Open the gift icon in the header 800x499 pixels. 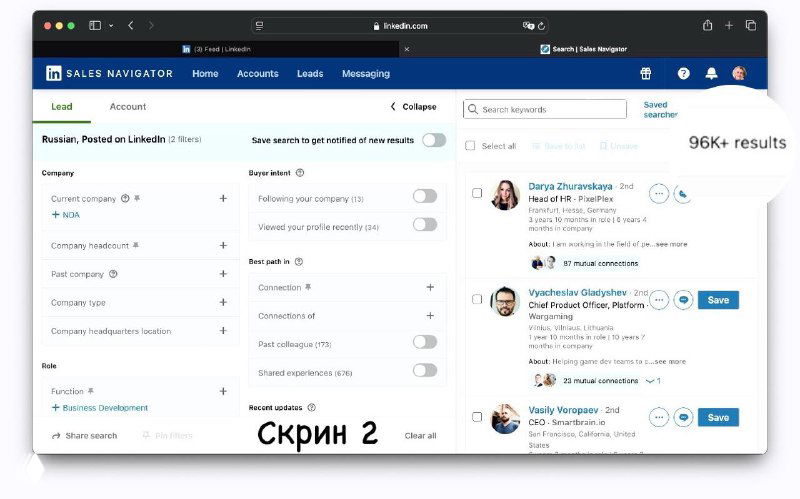[x=646, y=73]
